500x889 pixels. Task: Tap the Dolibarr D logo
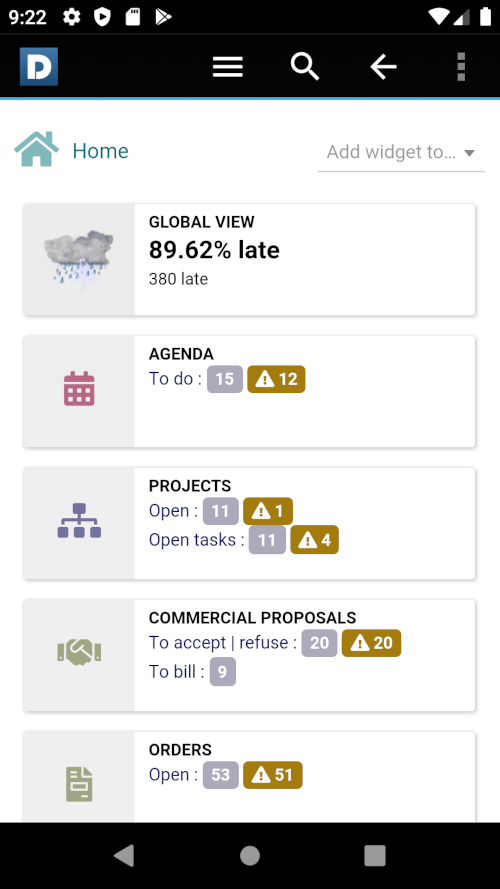click(39, 67)
